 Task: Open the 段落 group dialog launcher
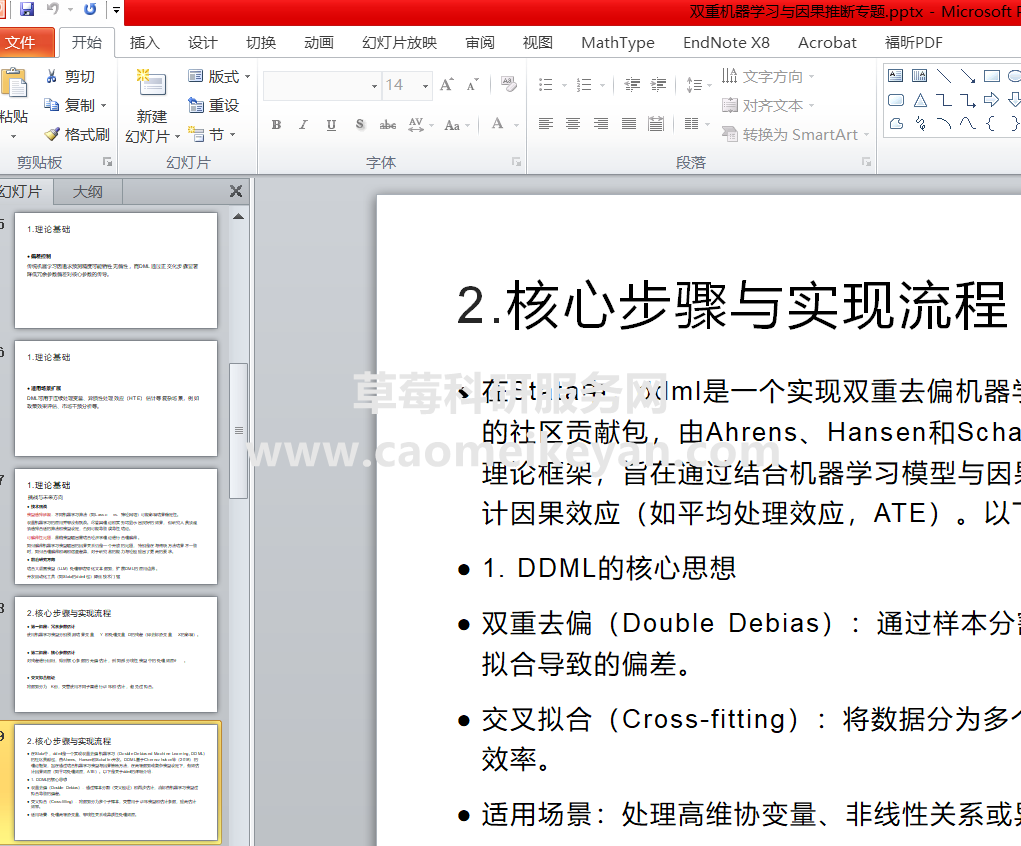866,162
